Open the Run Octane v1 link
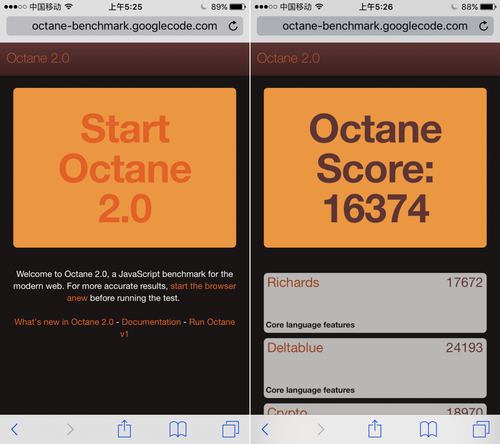Screen dimensions: 500x444 pos(212,322)
